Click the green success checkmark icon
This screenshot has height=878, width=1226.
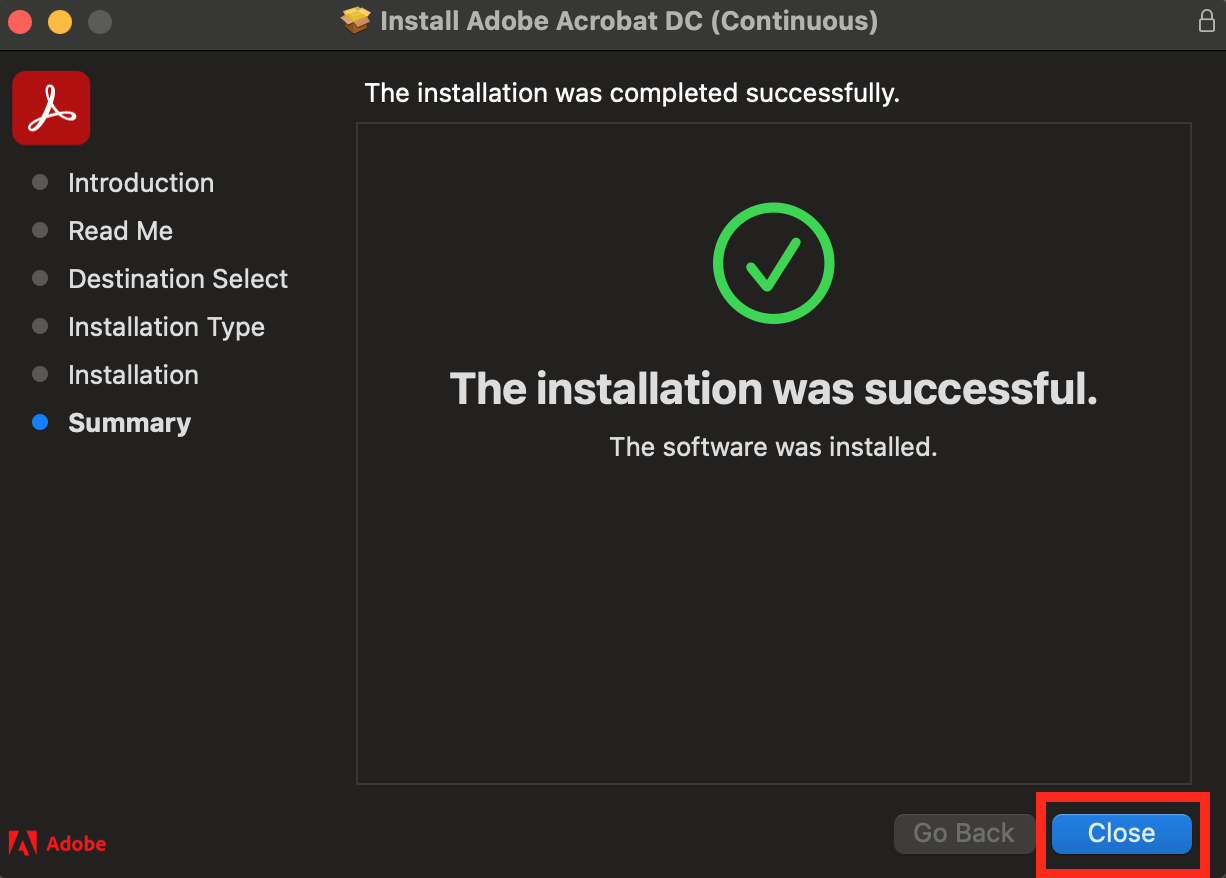click(x=773, y=263)
